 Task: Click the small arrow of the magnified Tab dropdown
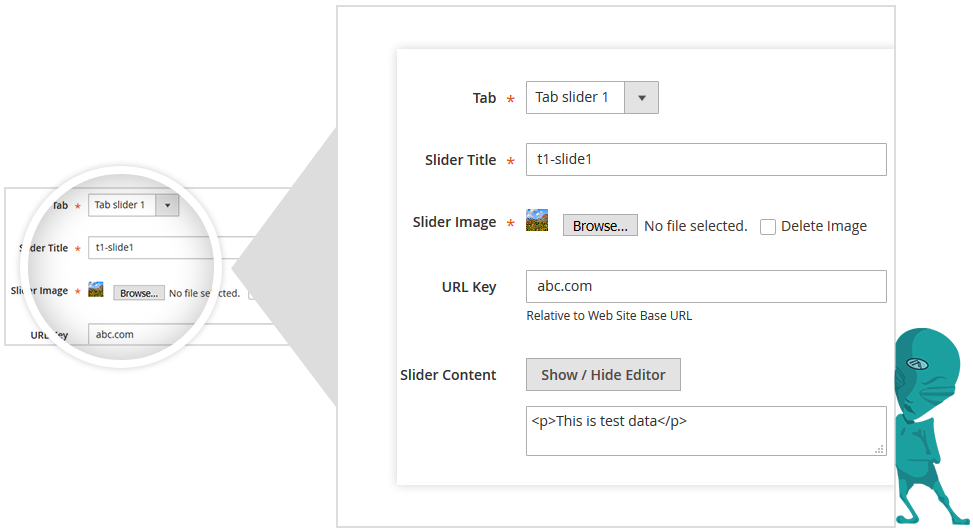pos(168,205)
